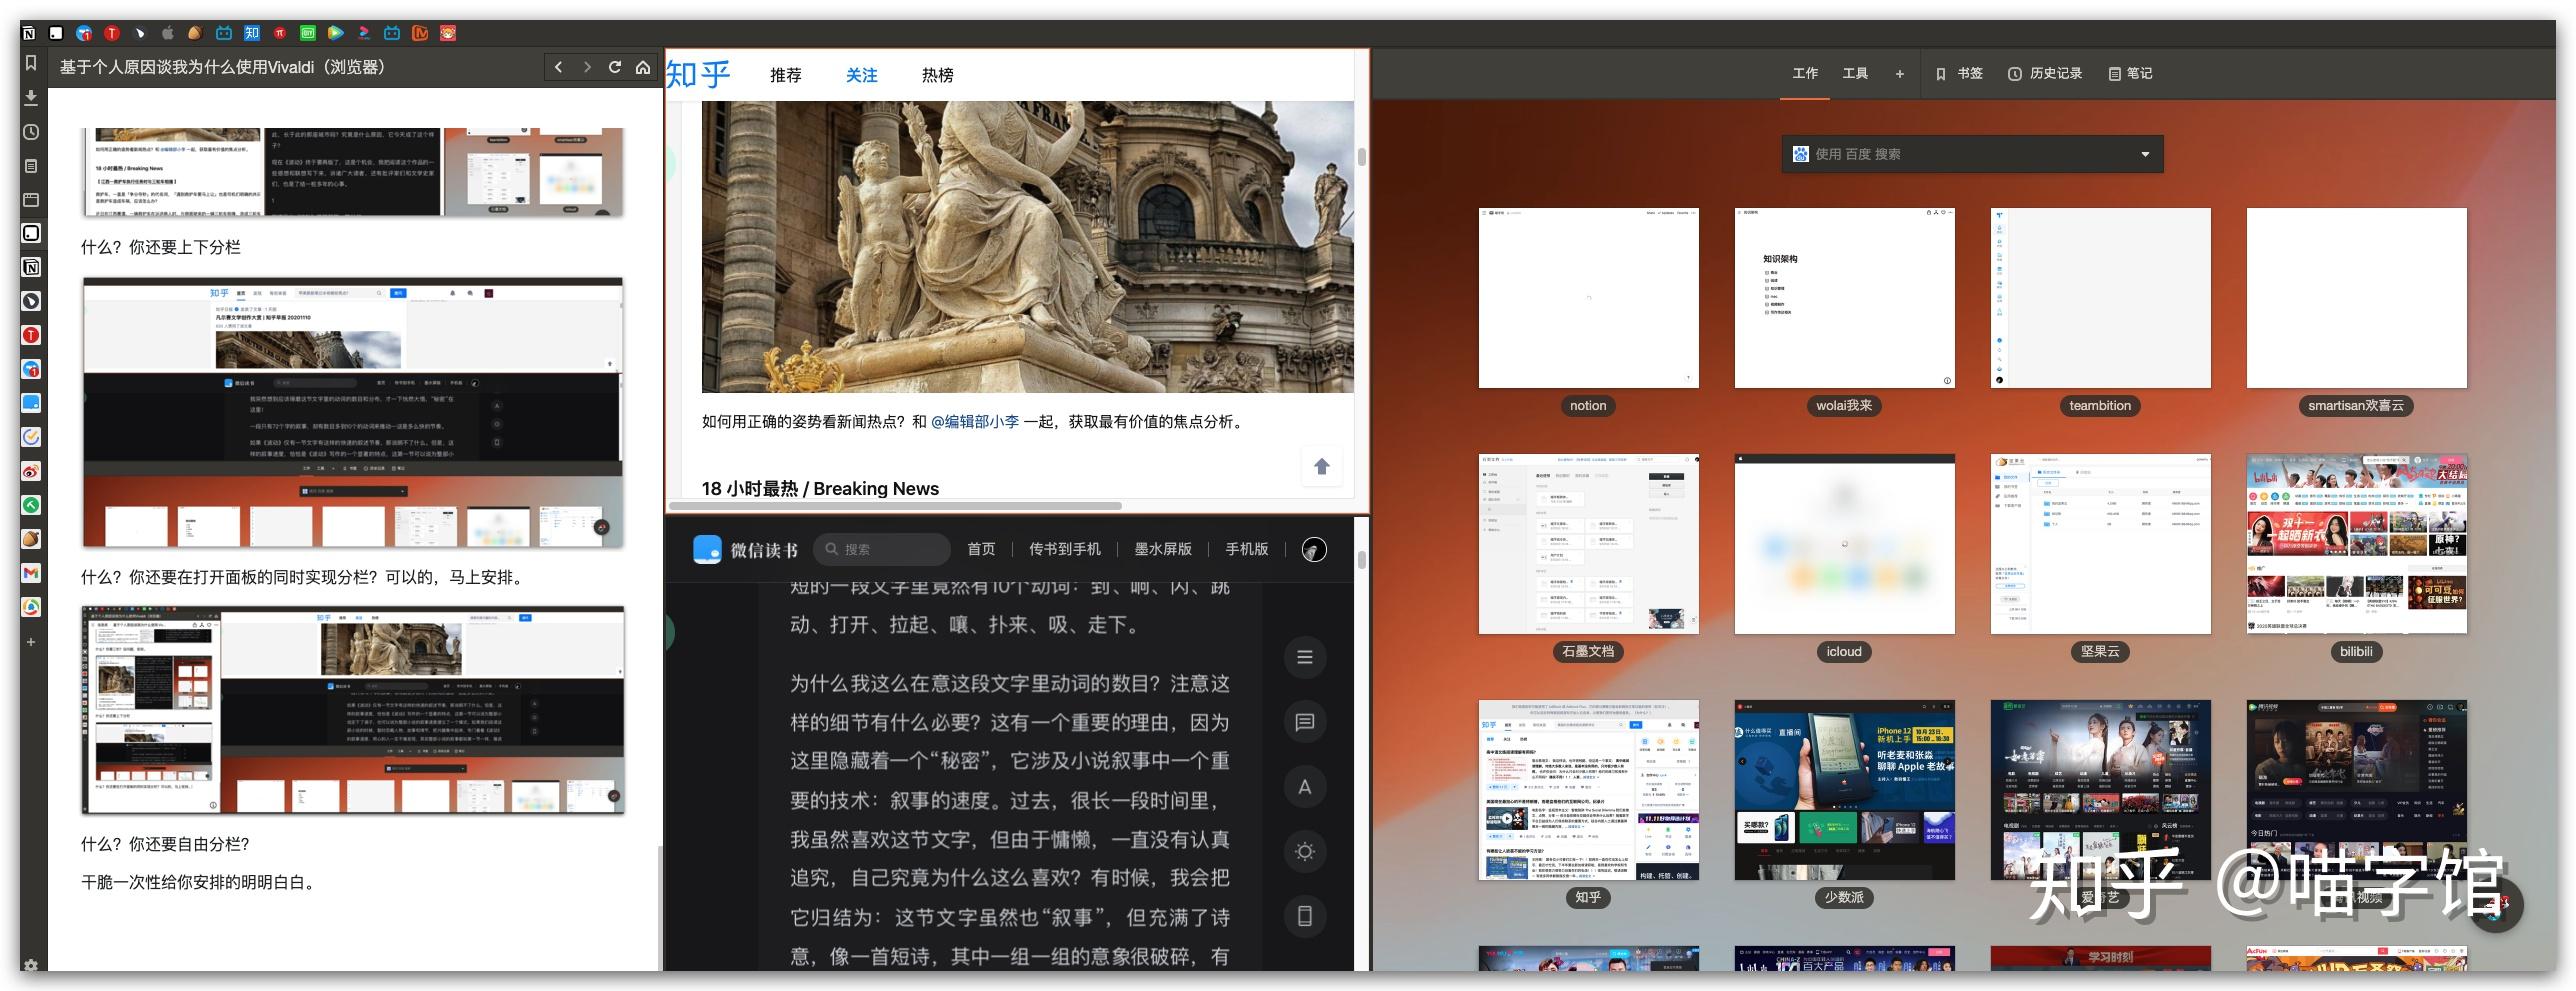Open Vivaldi settings gear in side panel
2576x991 pixels.
[x=31, y=965]
